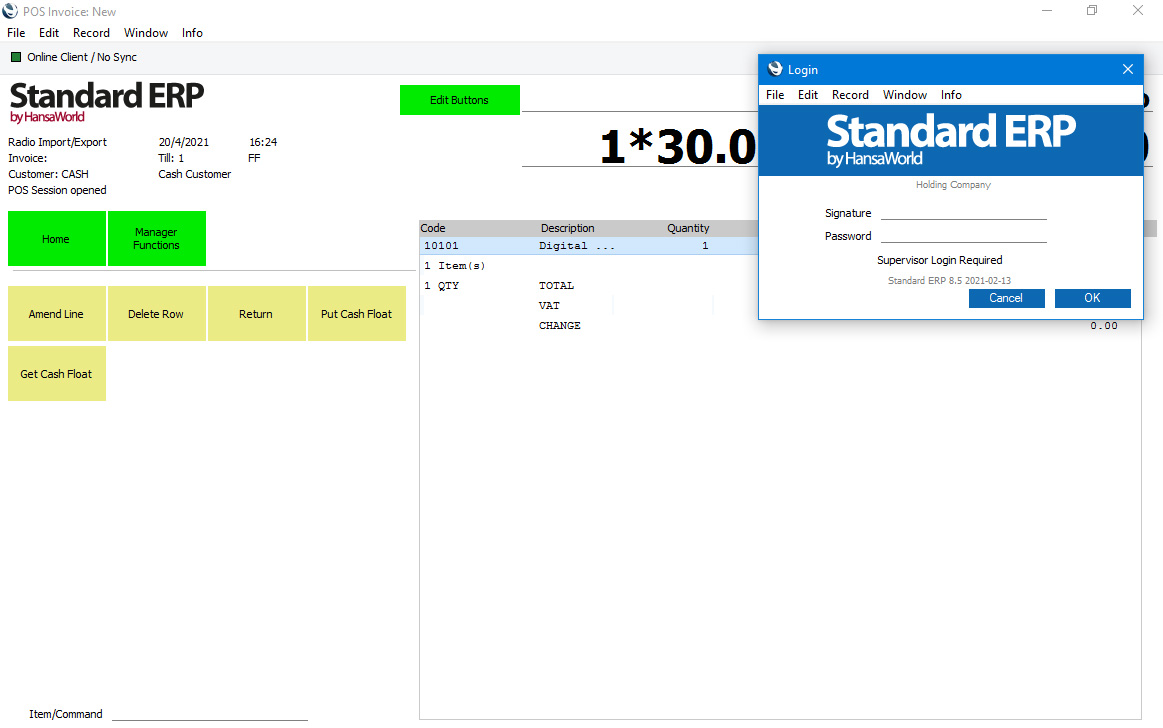Open the Info menu in Login dialog

click(x=951, y=95)
